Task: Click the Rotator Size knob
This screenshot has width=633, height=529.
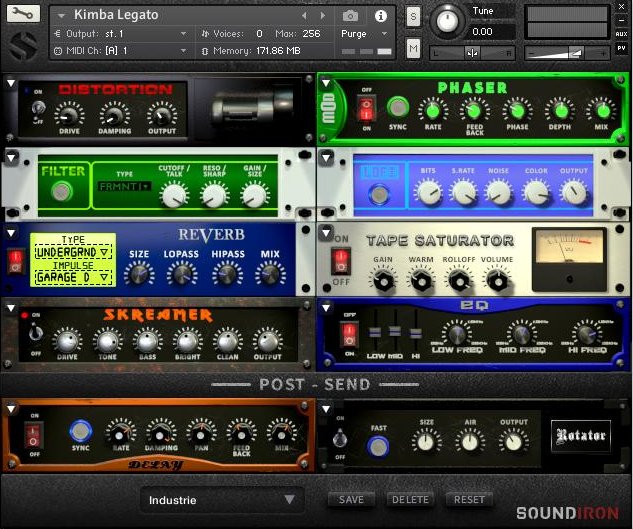Action: [426, 442]
